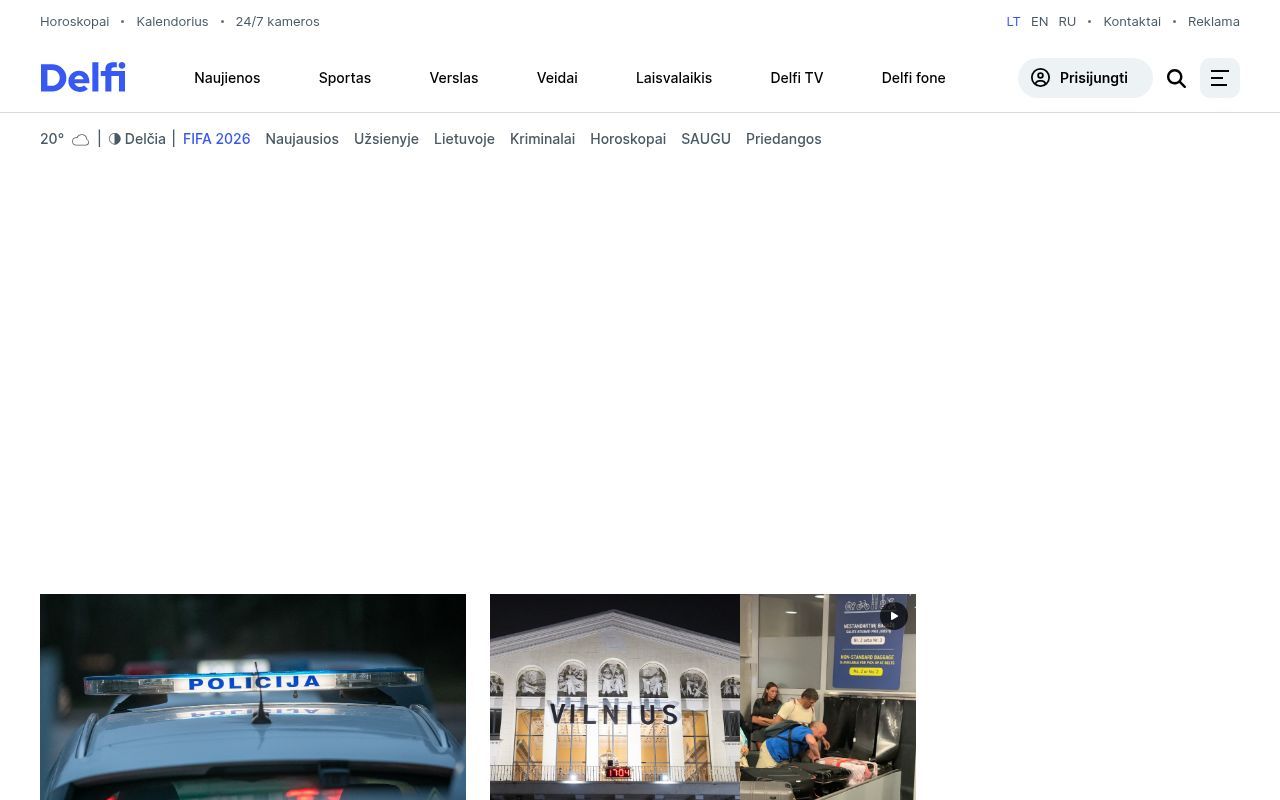Select the Lietuvoje category
This screenshot has width=1280, height=800.
pos(464,139)
